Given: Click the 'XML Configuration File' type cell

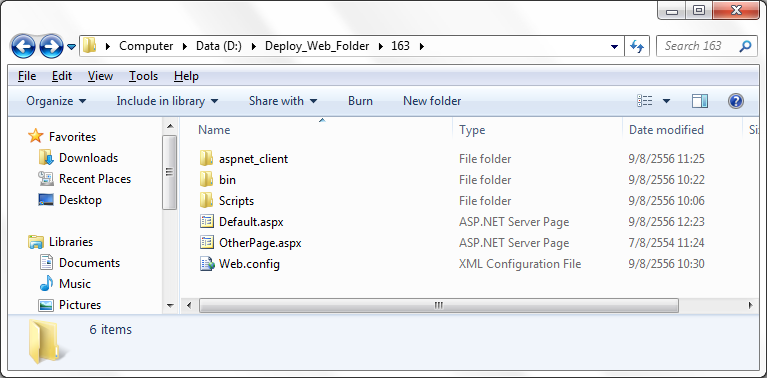Looking at the screenshot, I should (x=520, y=264).
